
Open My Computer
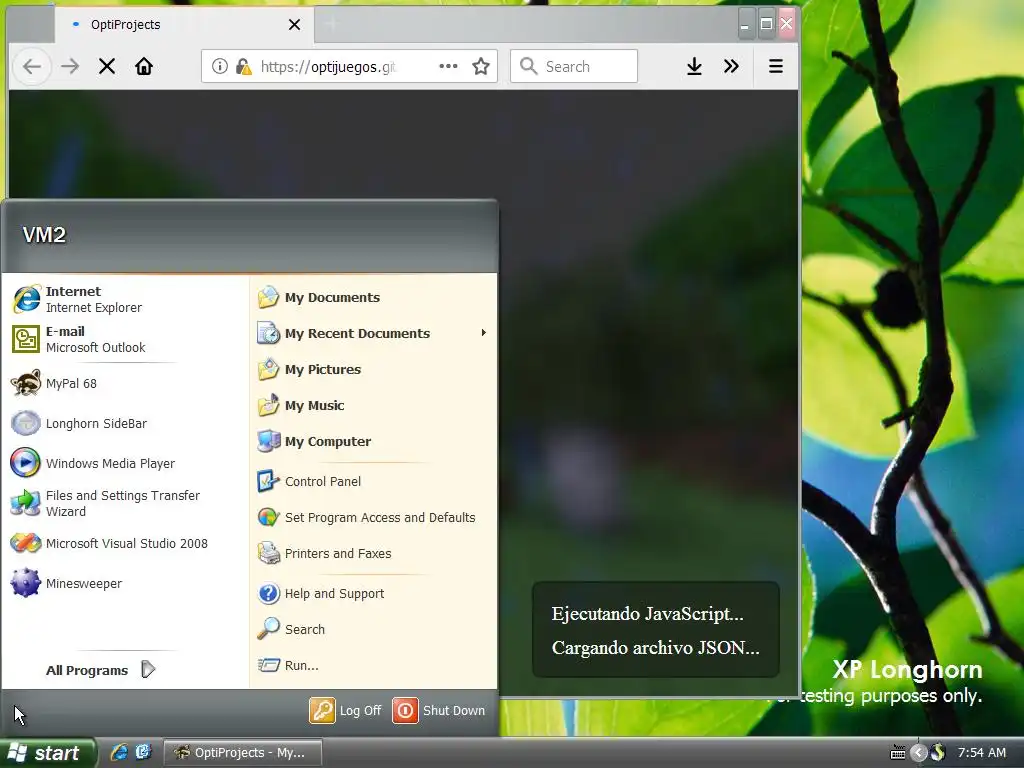tap(374, 441)
